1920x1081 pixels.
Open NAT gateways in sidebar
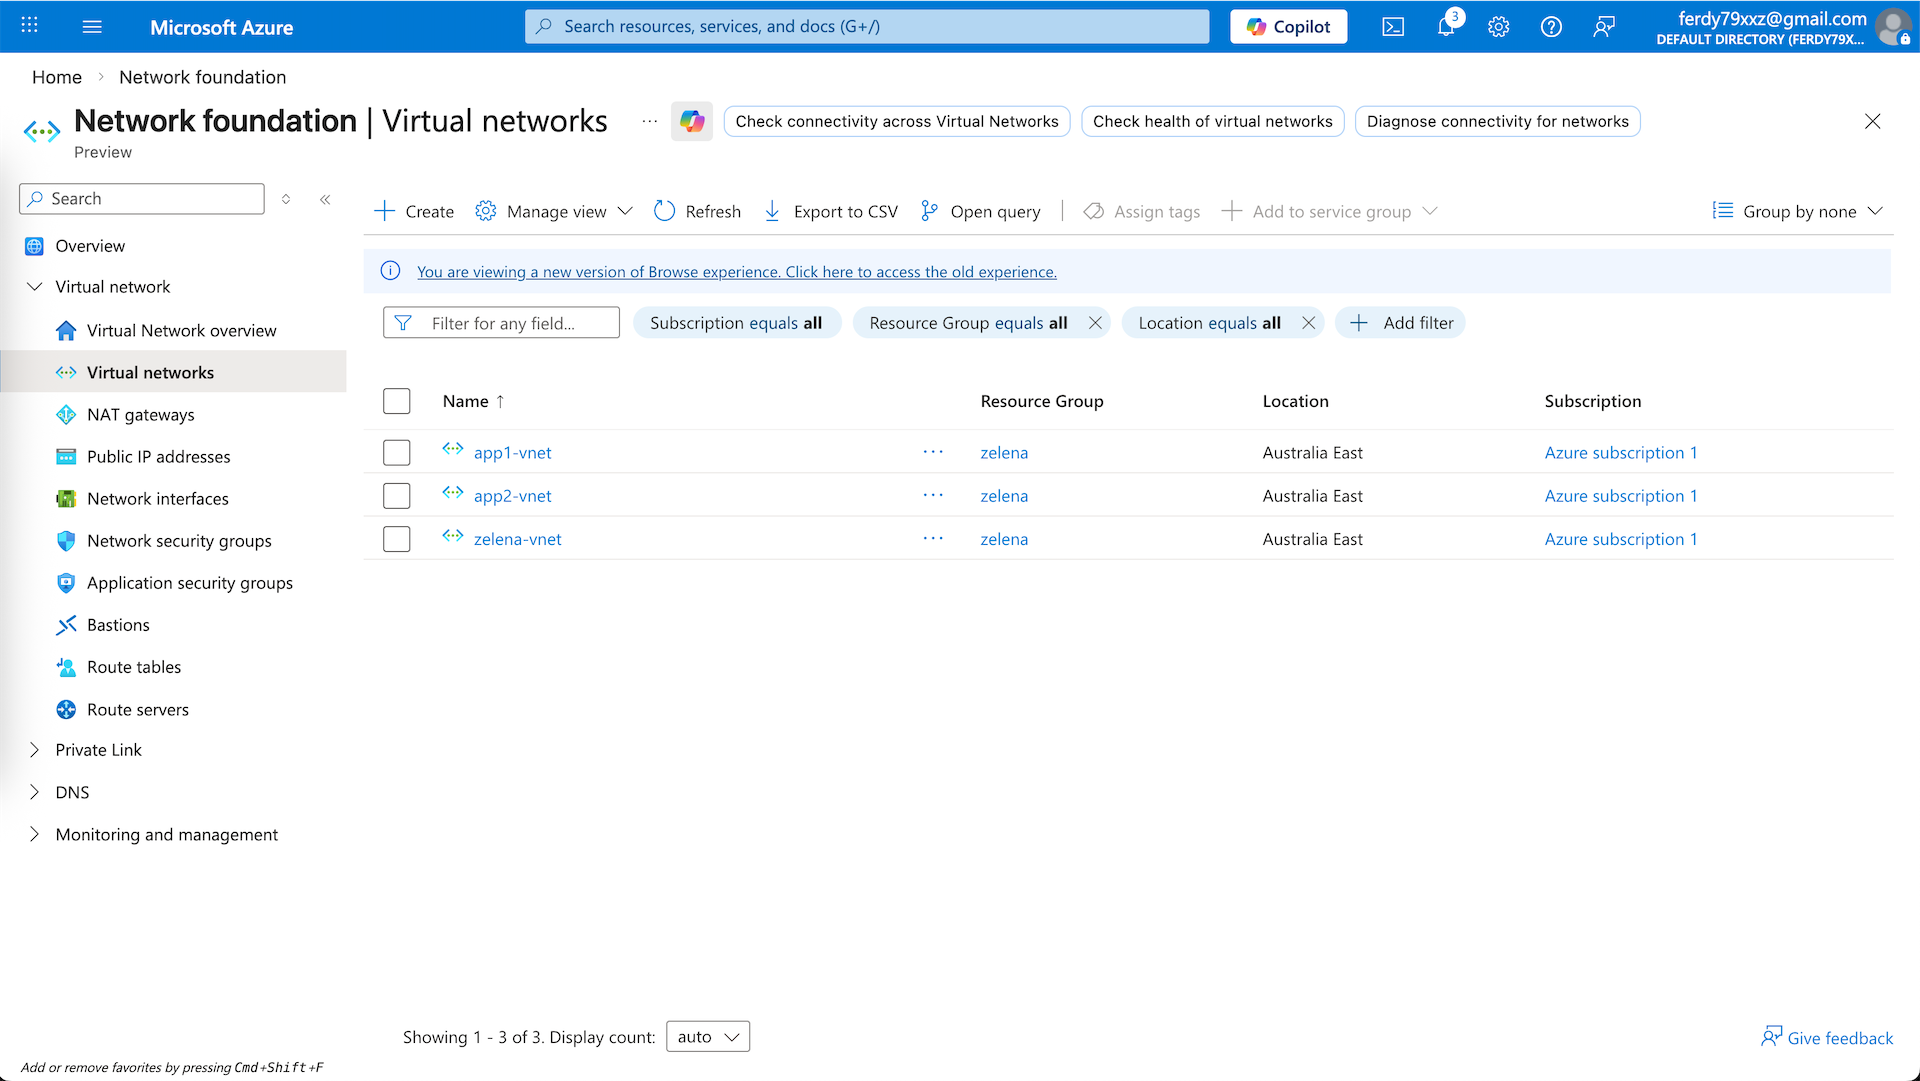coord(140,415)
